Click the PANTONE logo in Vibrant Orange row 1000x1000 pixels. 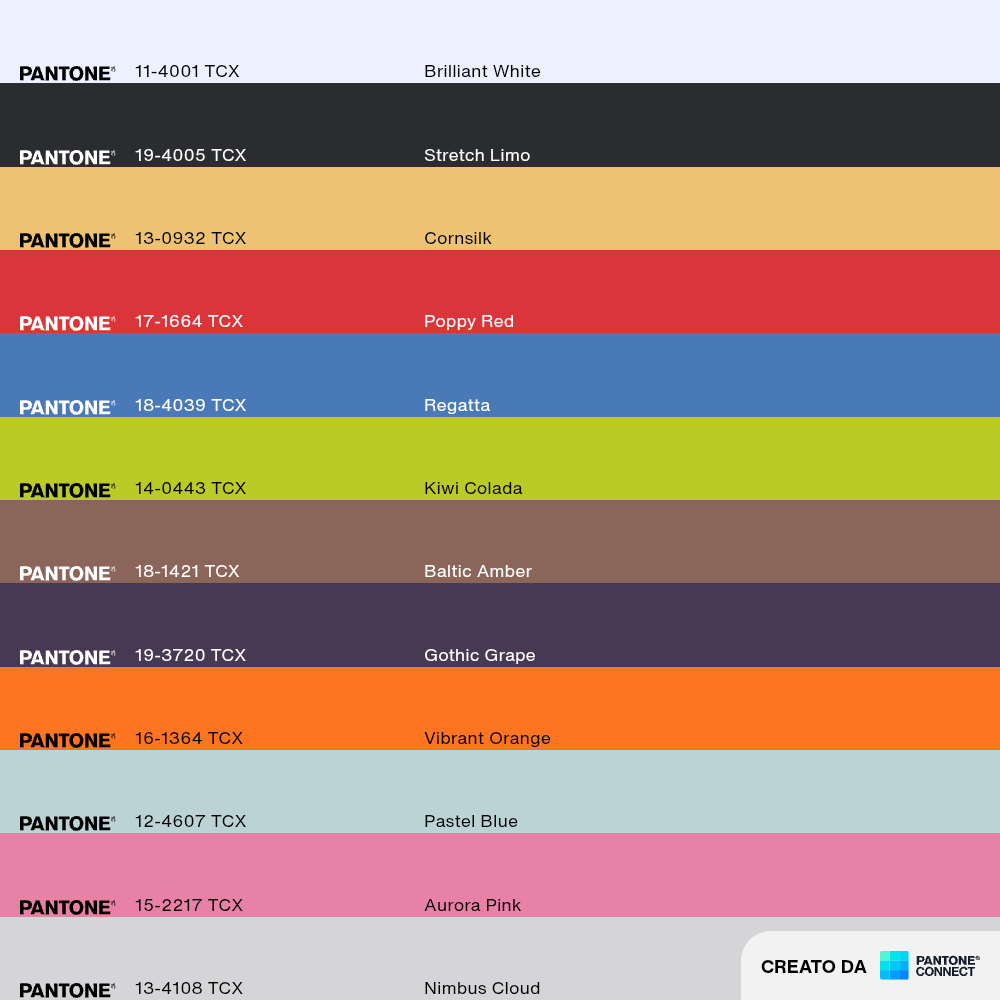(x=67, y=740)
